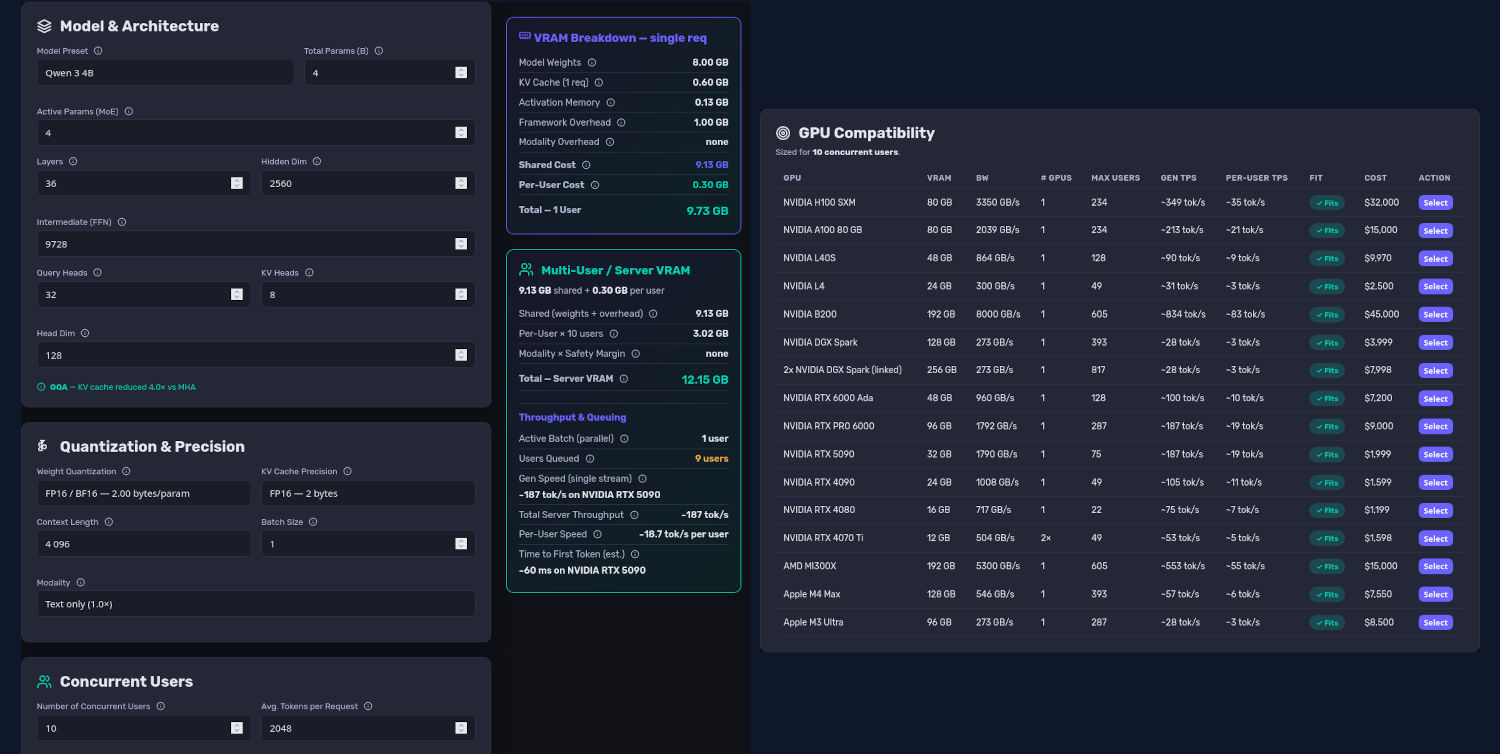The width and height of the screenshot is (1500, 754).
Task: Click the Hidden Dim stepper control
Action: 461,184
